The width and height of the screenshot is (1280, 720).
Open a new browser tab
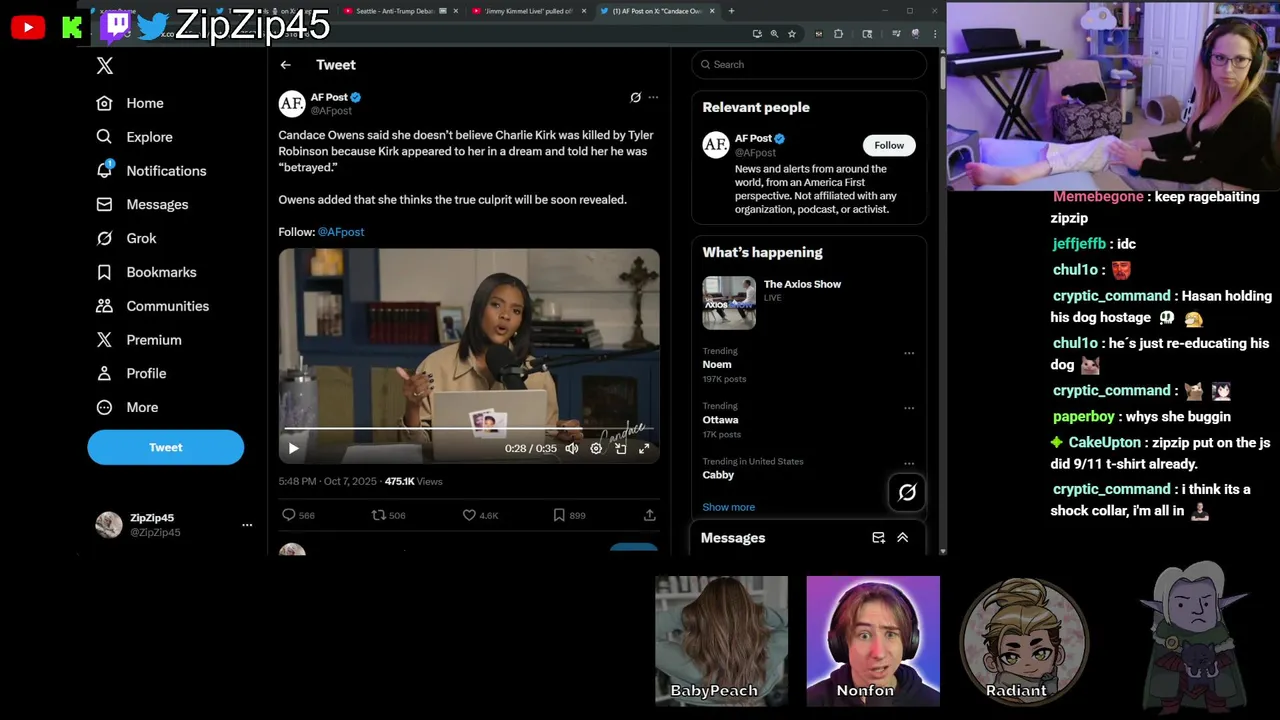tap(731, 11)
